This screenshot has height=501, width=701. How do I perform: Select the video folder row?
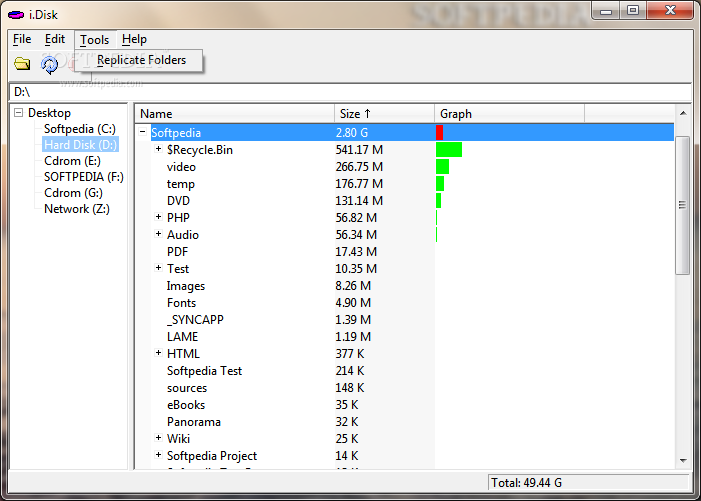coord(405,167)
